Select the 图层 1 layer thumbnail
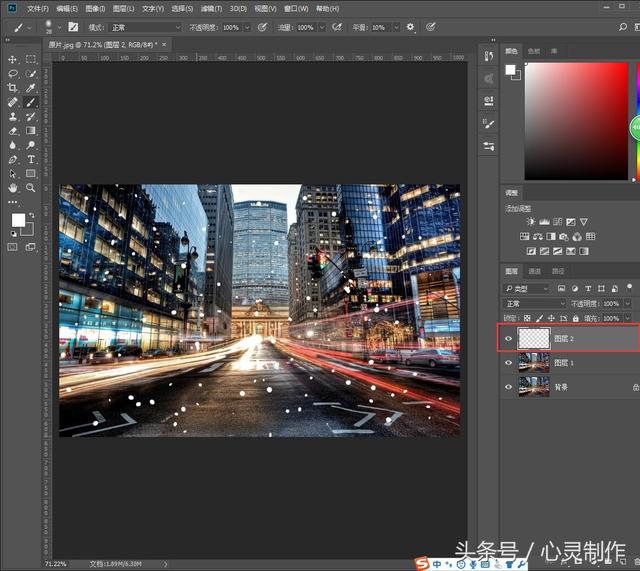Image resolution: width=640 pixels, height=571 pixels. pos(535,363)
